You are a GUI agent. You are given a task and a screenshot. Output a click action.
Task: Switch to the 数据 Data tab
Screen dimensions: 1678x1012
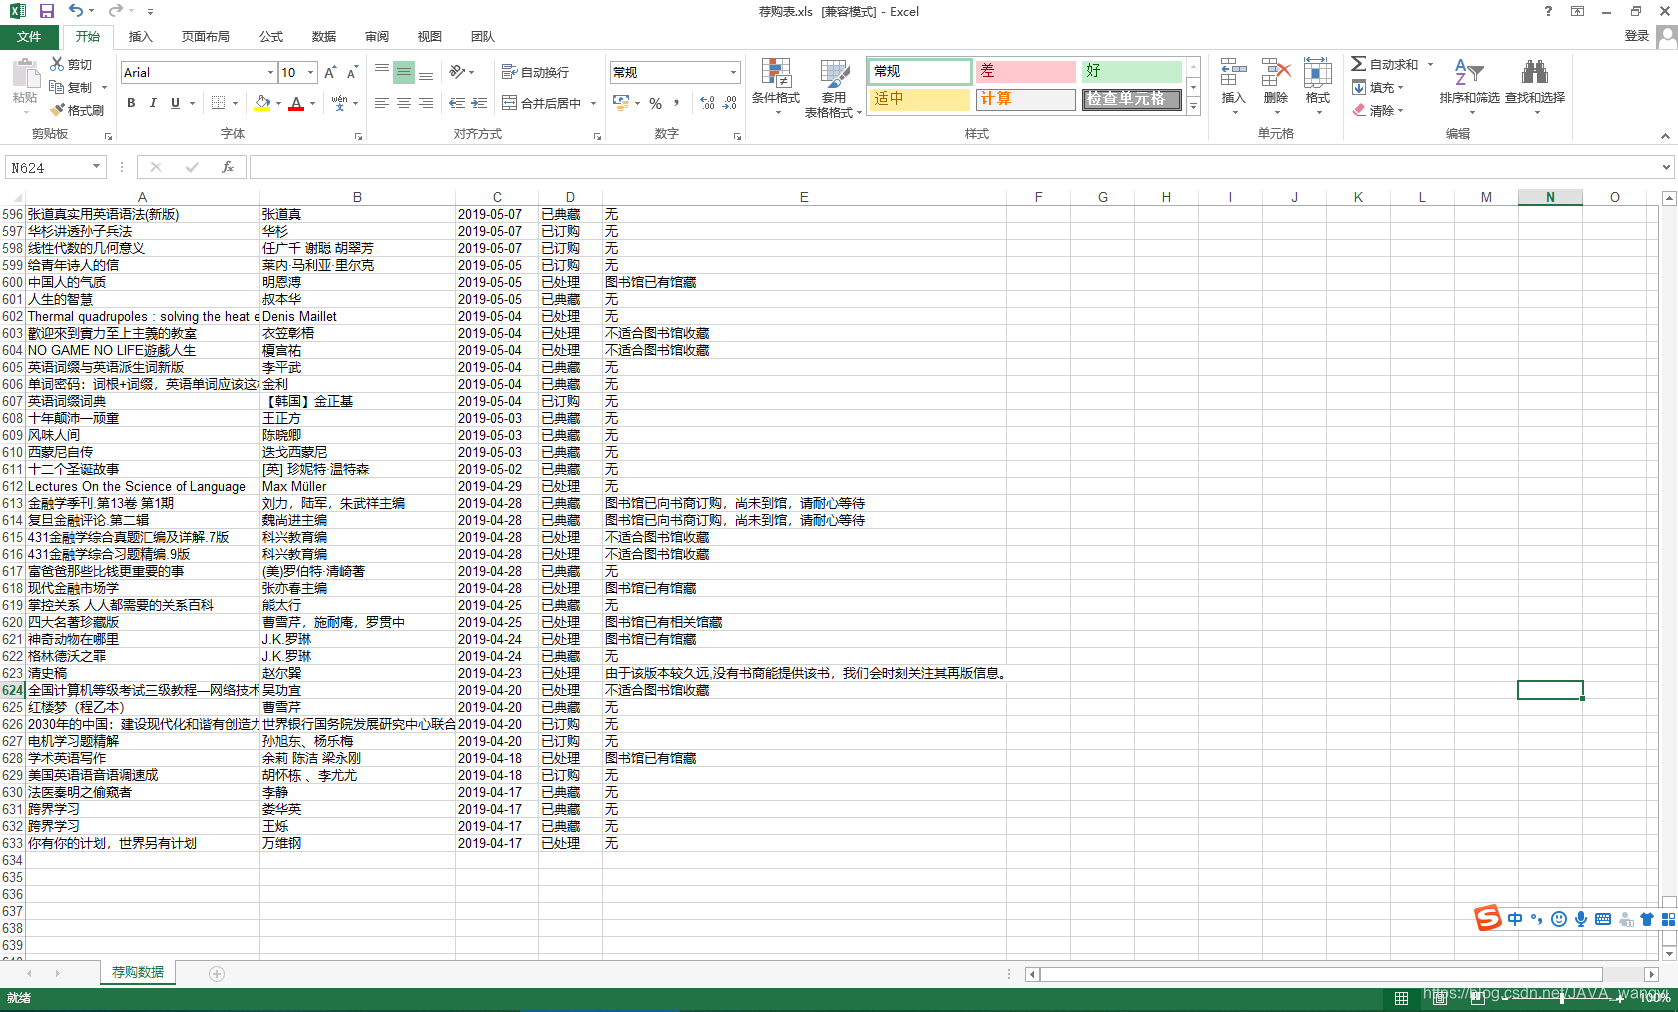324,36
